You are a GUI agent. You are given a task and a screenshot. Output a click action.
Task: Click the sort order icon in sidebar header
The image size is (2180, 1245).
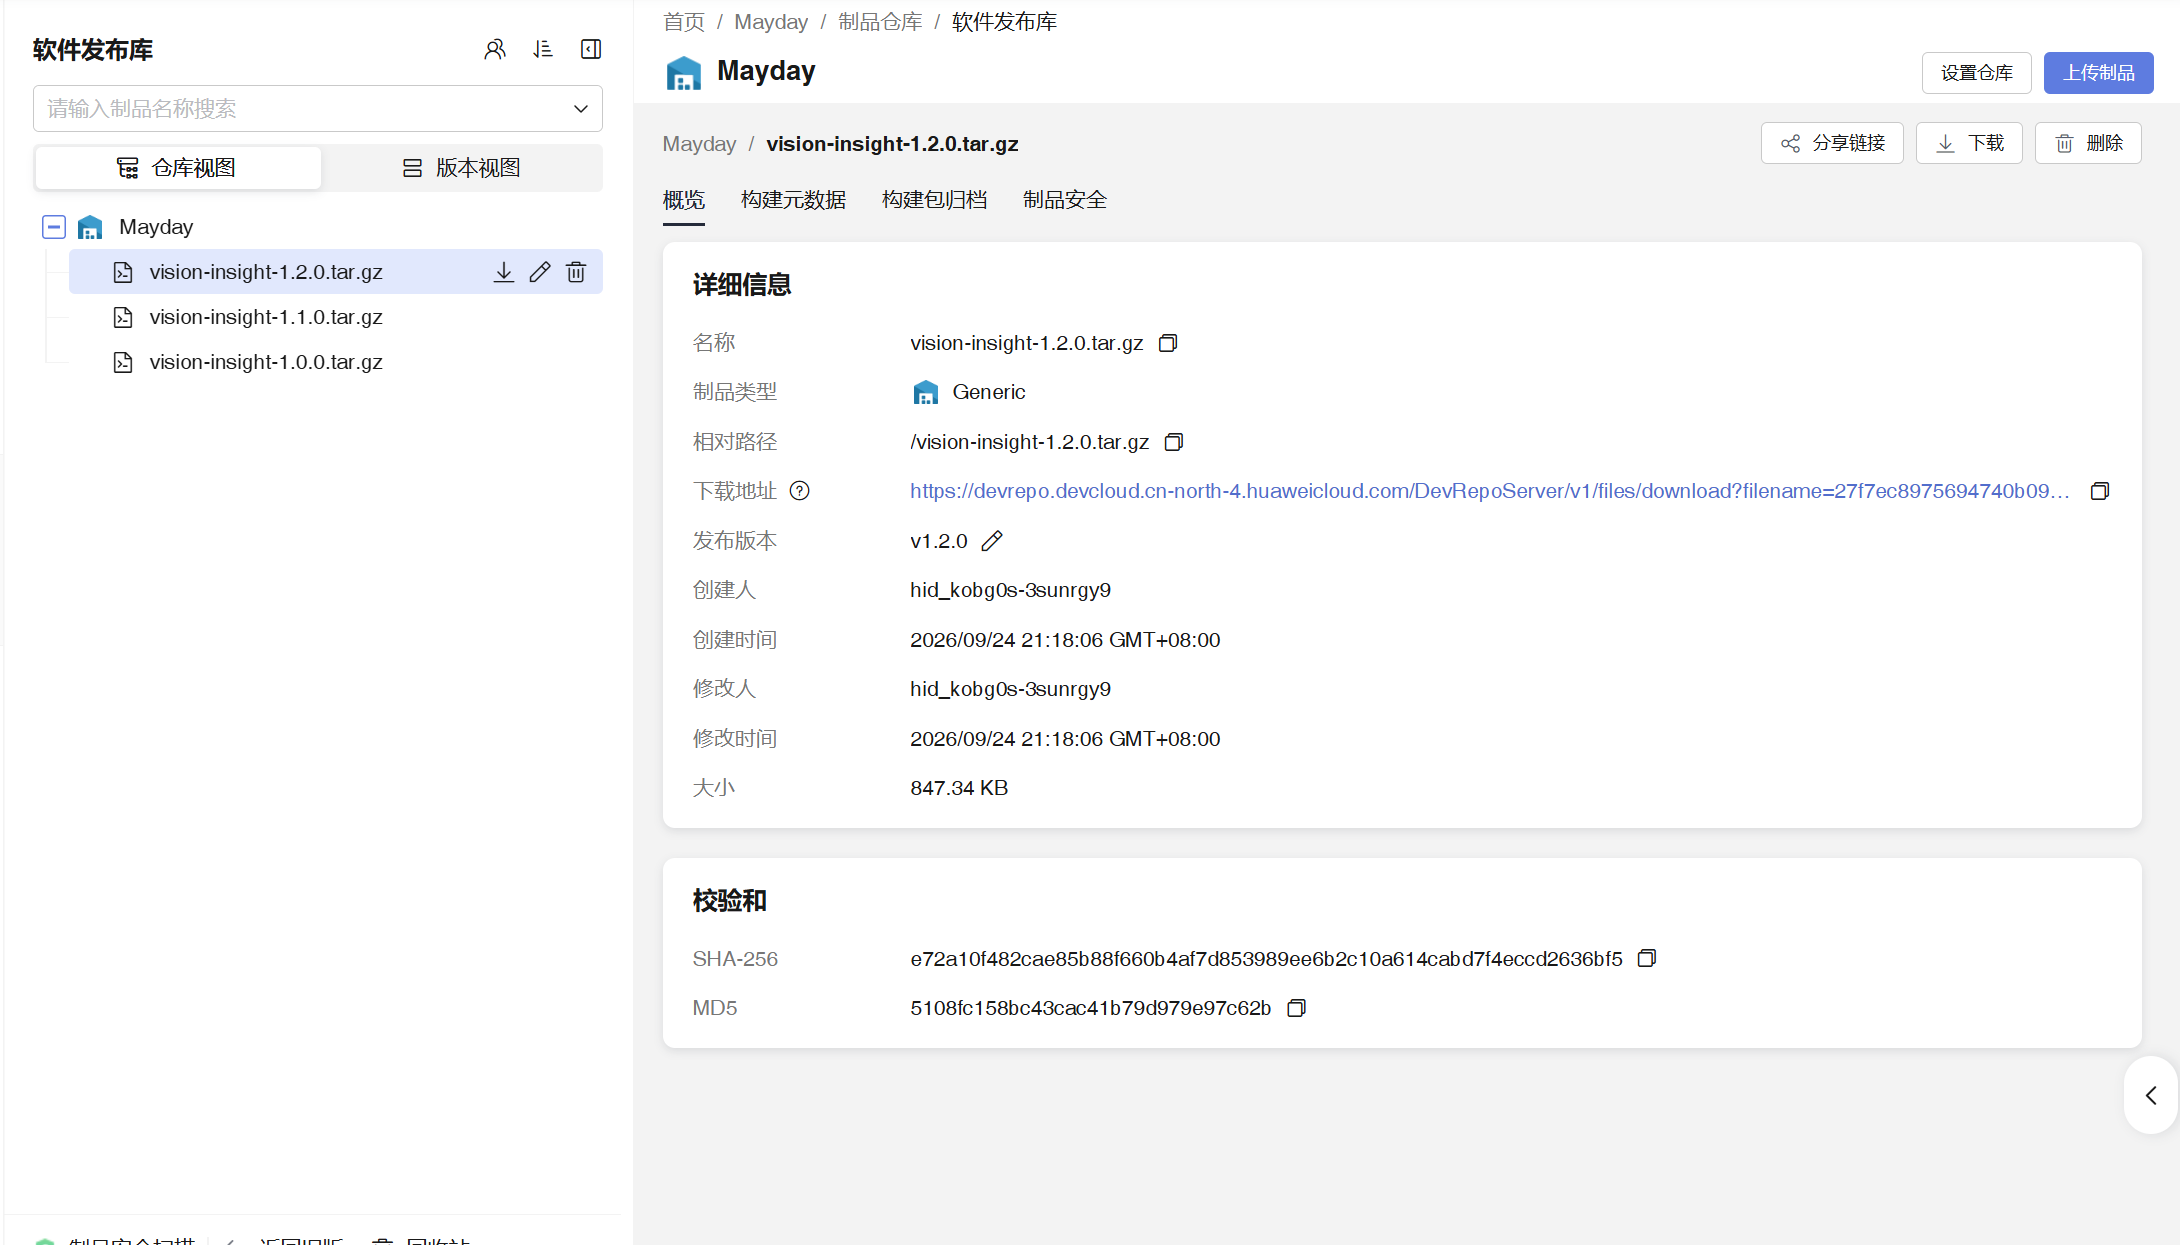543,49
